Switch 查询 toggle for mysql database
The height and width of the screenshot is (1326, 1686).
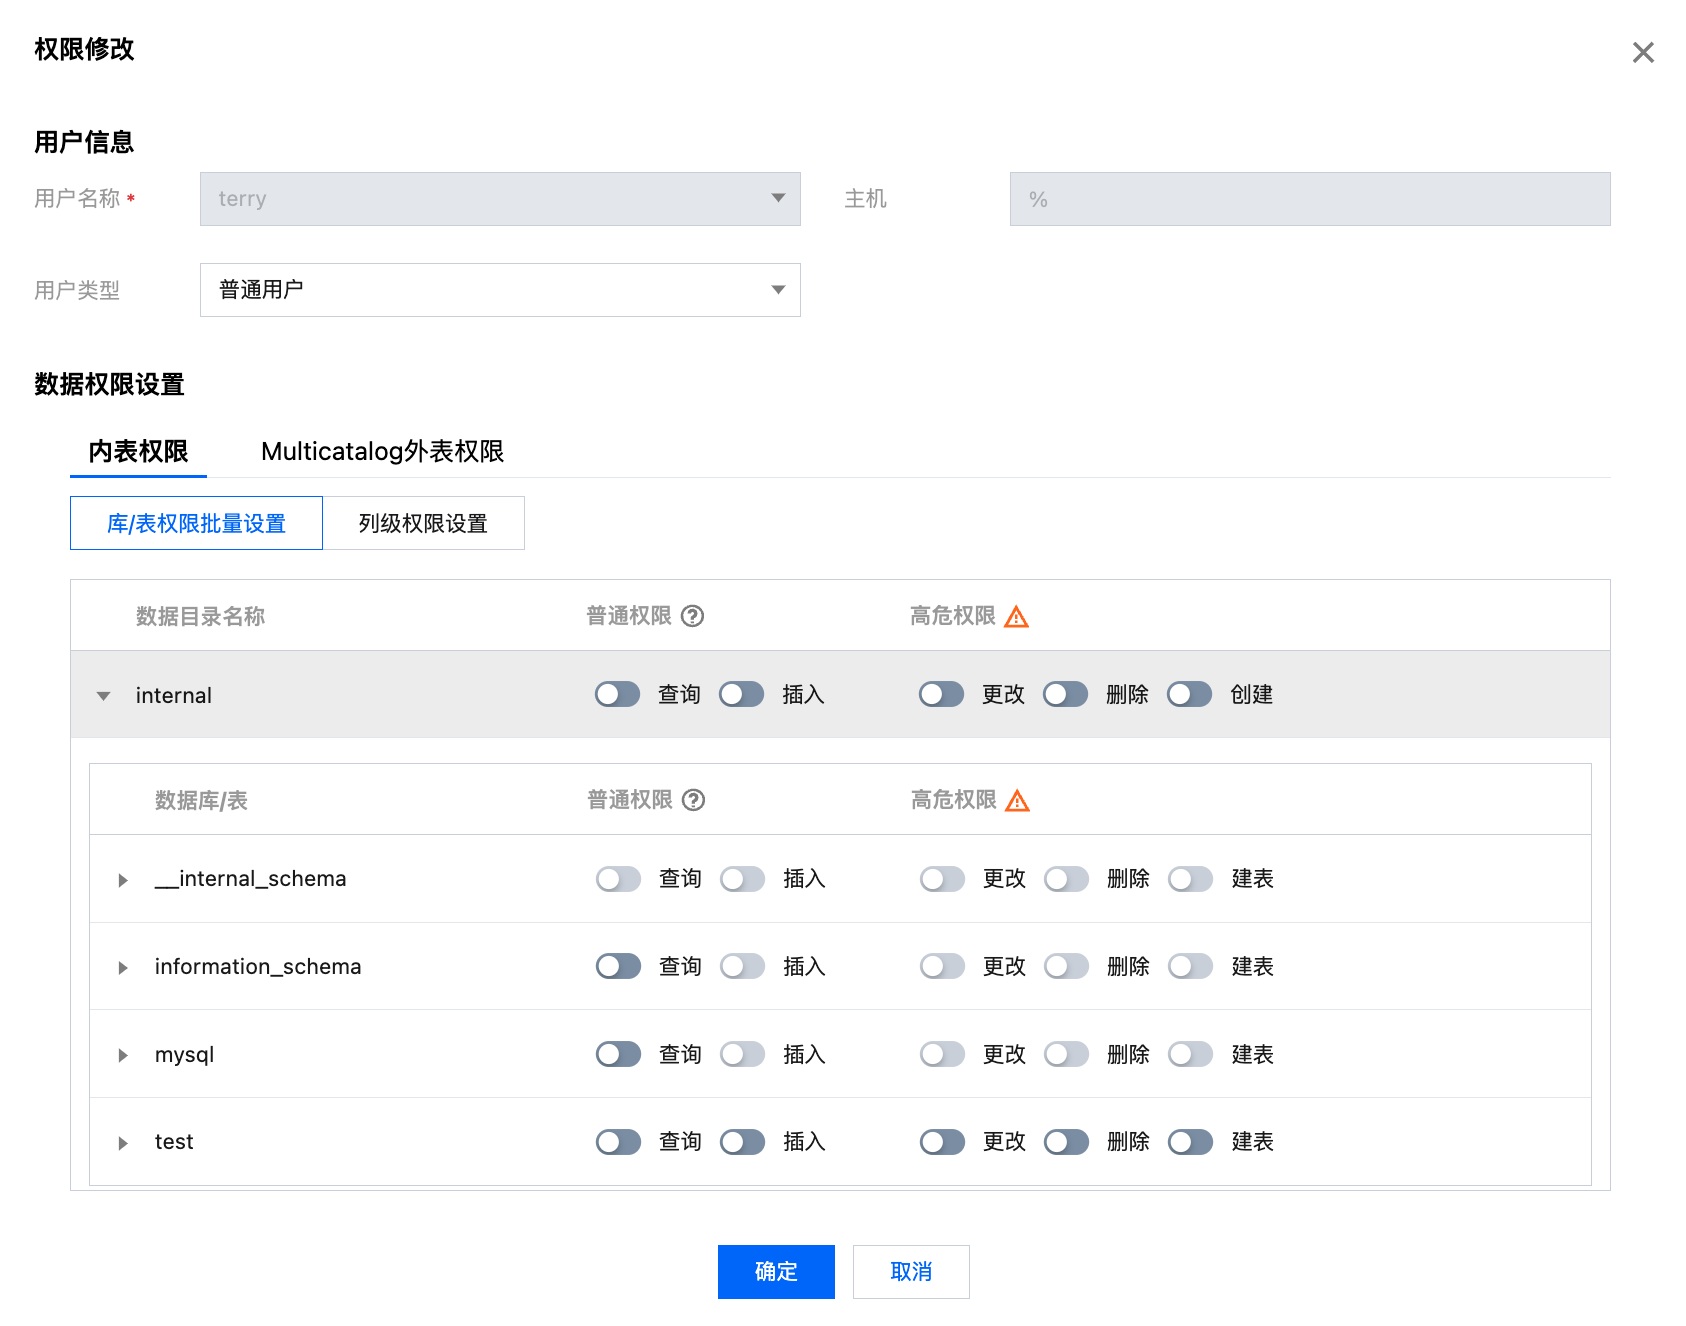click(618, 1054)
